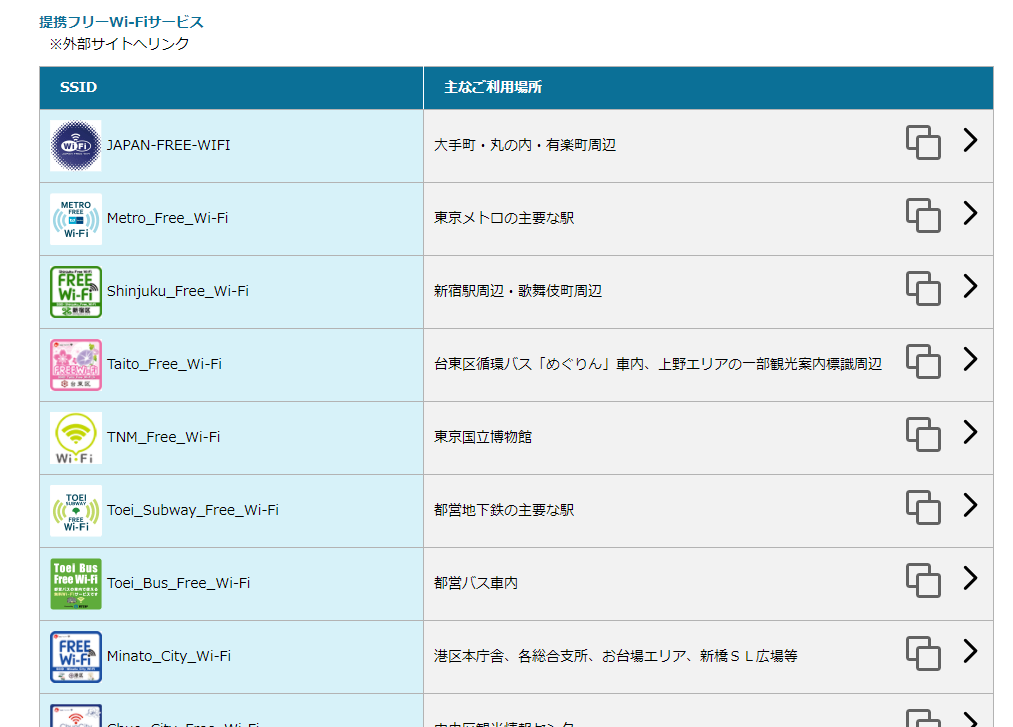
Task: Copy the Toei_Subway_Free_Wi-Fi SSID with copy icon
Action: [x=923, y=507]
